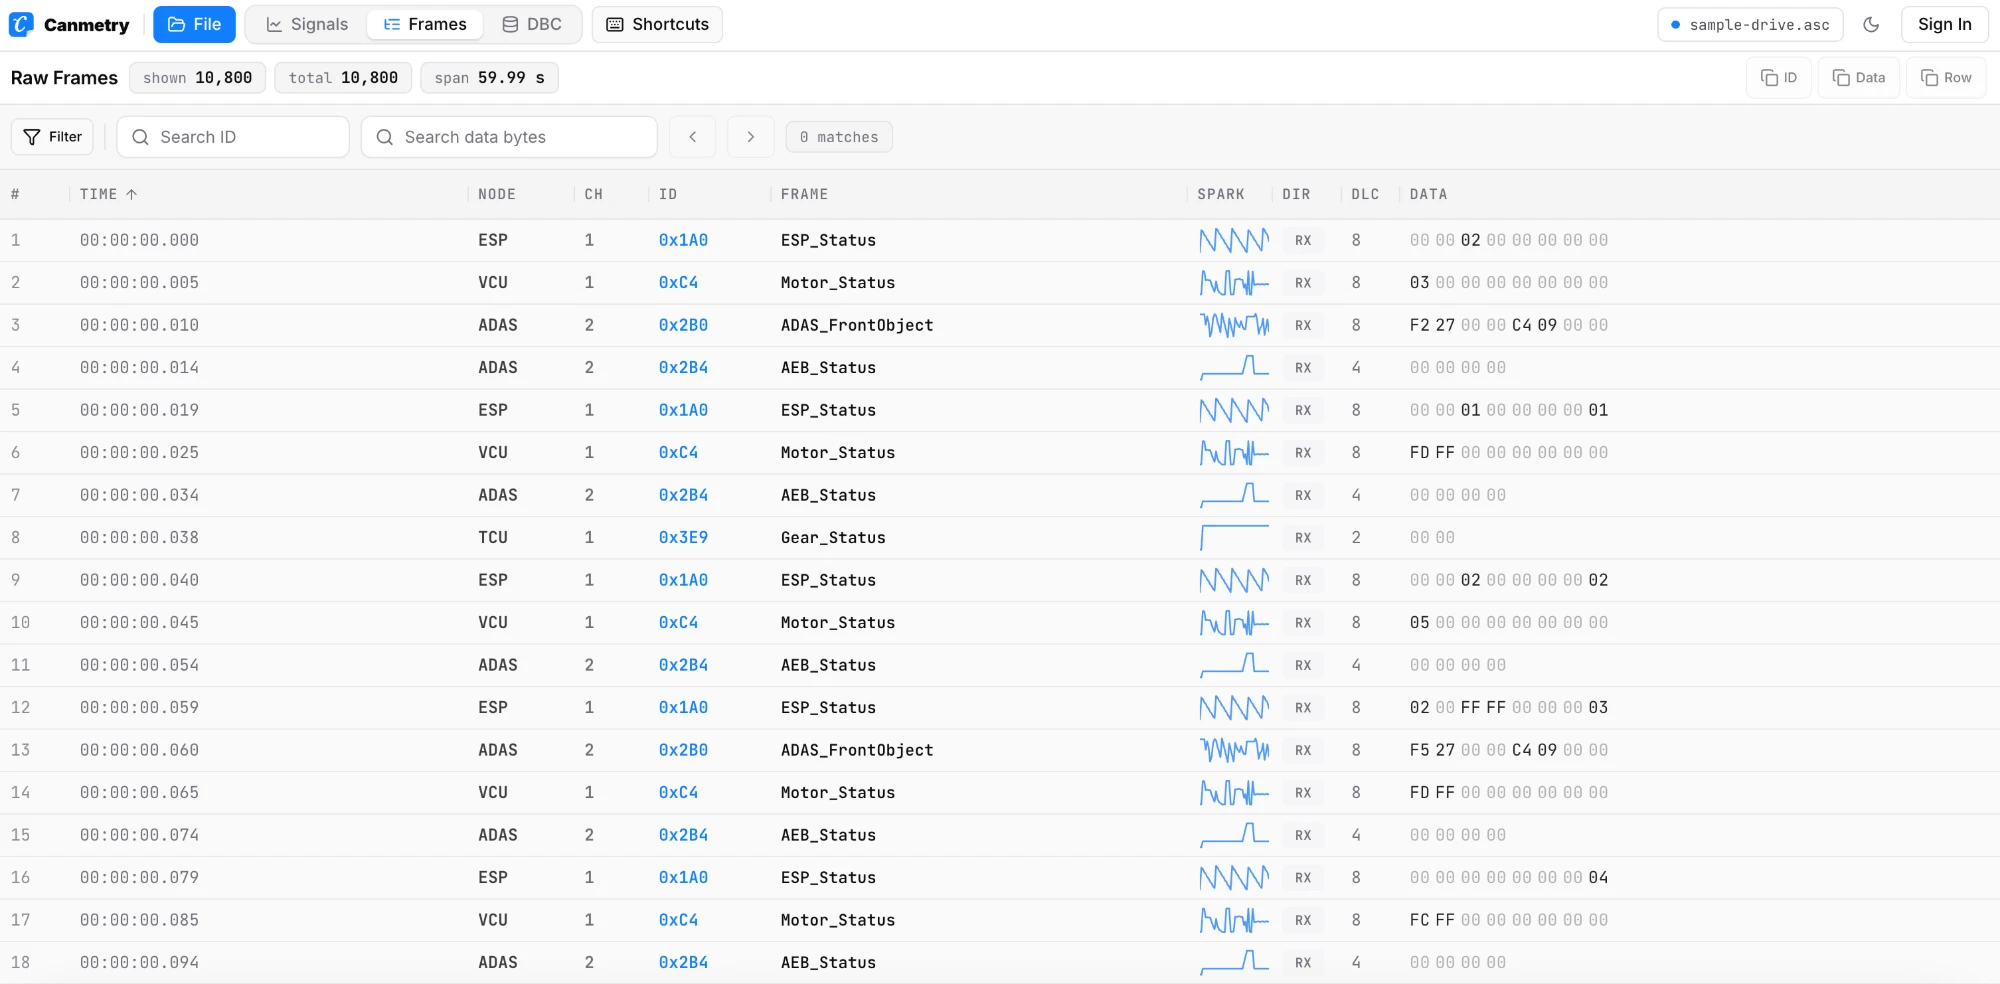Viewport: 2000px width, 984px height.
Task: Sort by the DLC column header
Action: [1365, 194]
